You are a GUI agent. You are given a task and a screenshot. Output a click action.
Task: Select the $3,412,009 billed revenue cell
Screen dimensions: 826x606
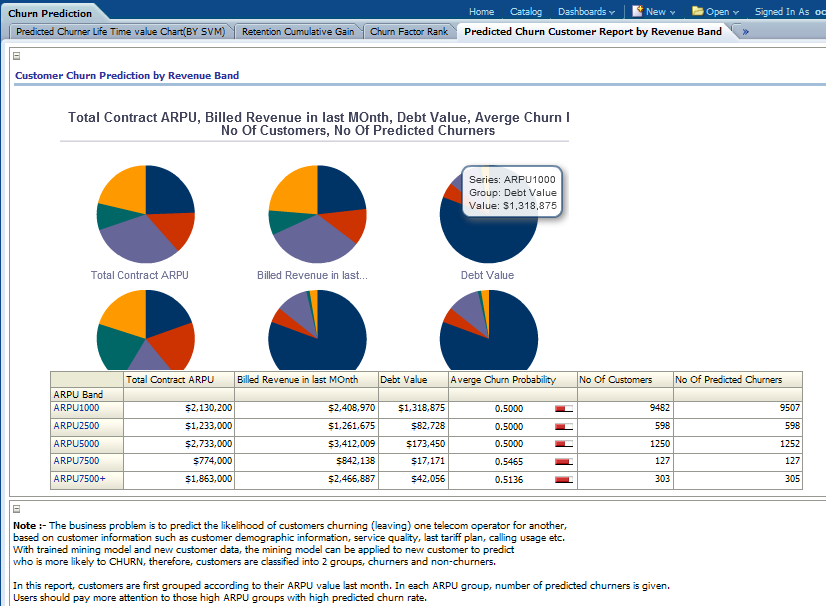point(307,444)
